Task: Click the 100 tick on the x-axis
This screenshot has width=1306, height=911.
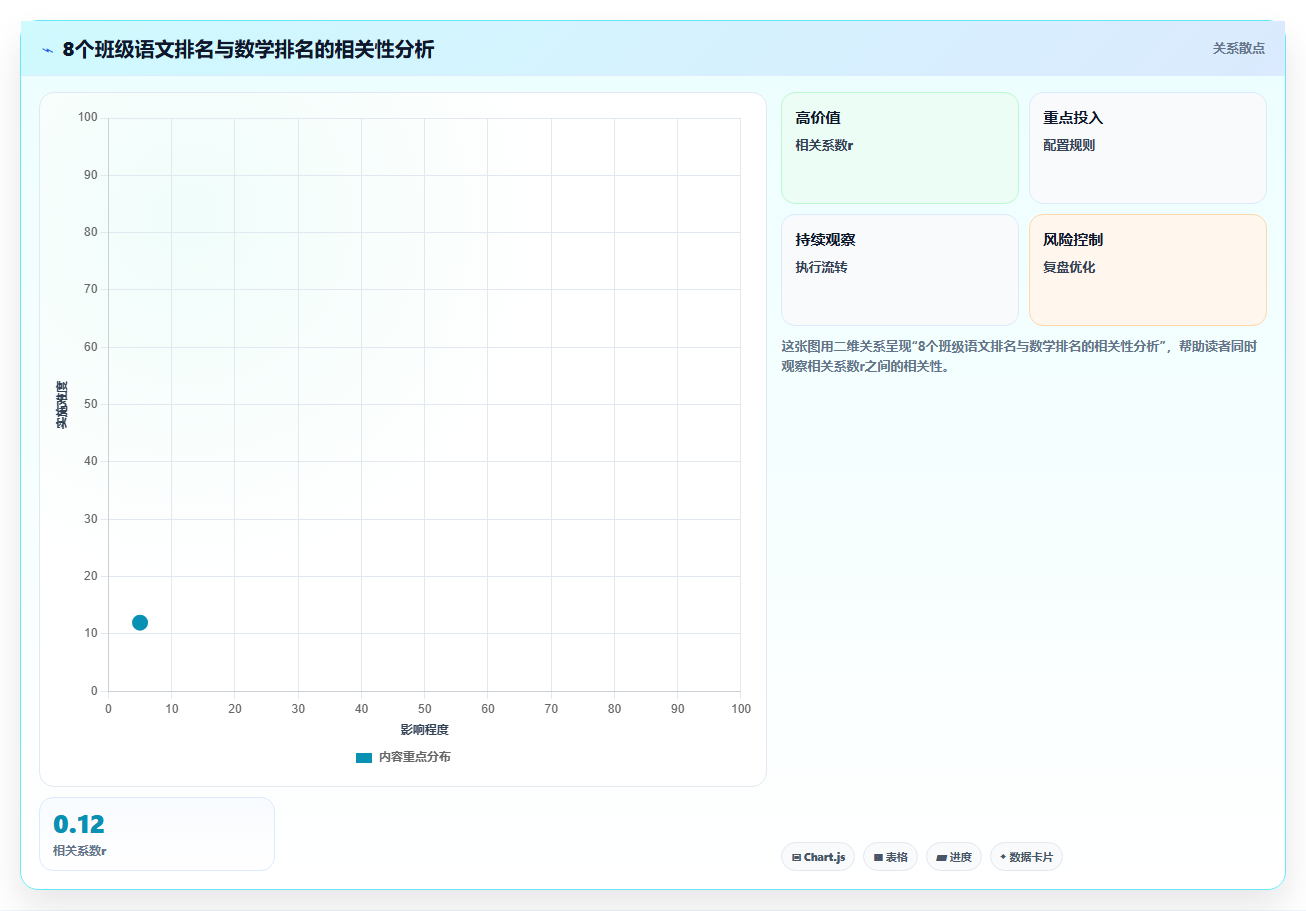Action: coord(740,709)
